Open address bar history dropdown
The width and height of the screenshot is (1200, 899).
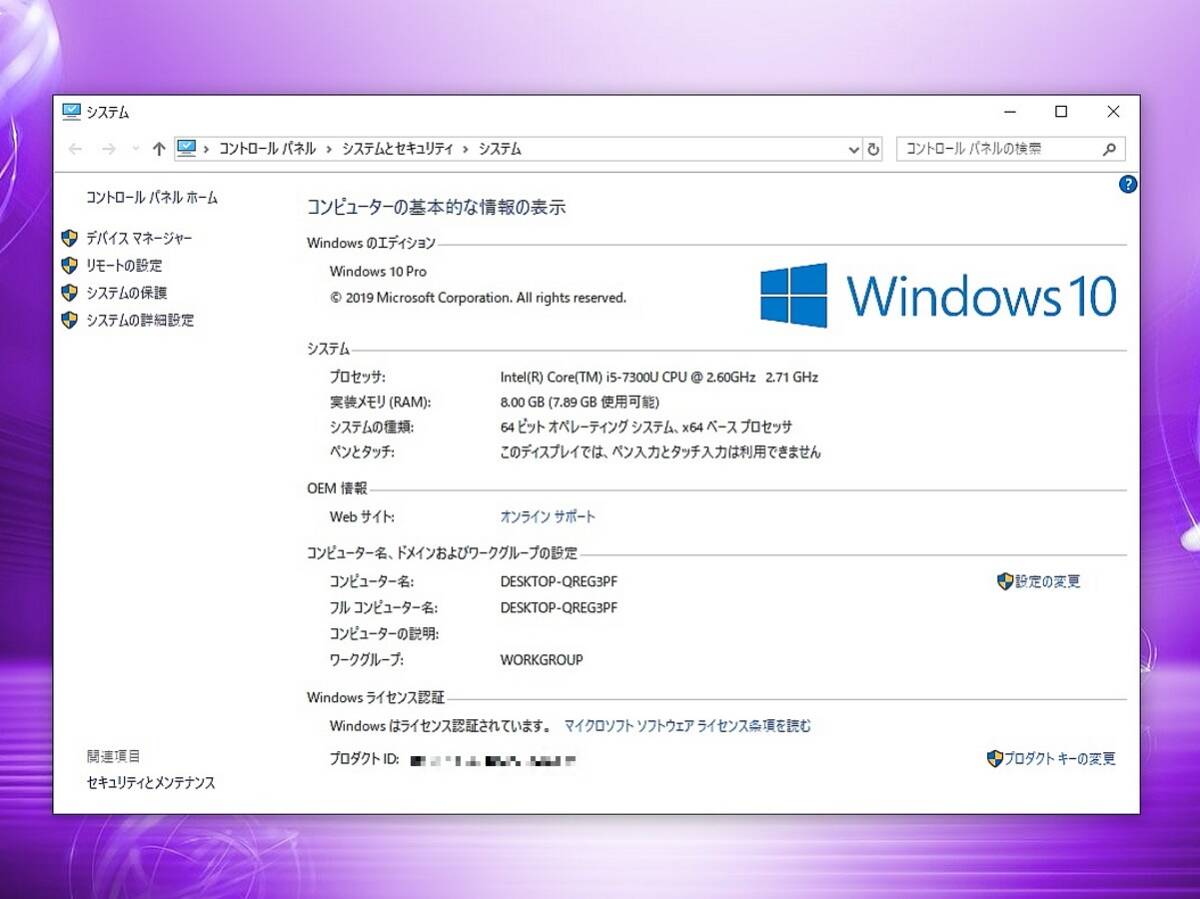click(854, 149)
